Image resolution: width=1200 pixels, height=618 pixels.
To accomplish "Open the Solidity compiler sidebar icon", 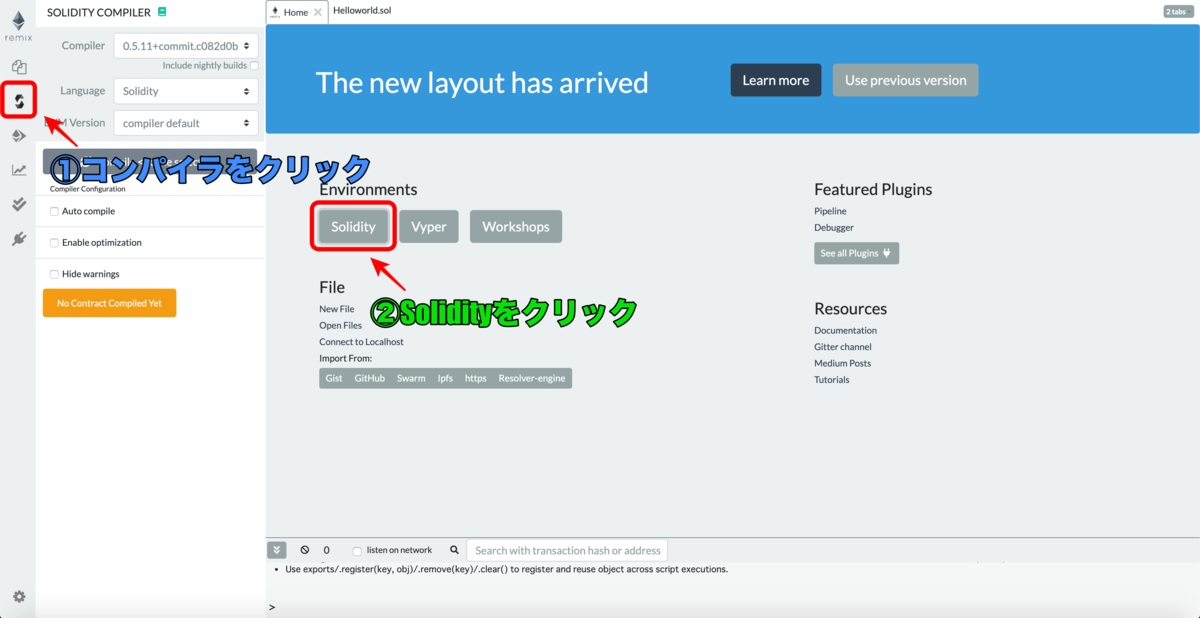I will (x=19, y=101).
